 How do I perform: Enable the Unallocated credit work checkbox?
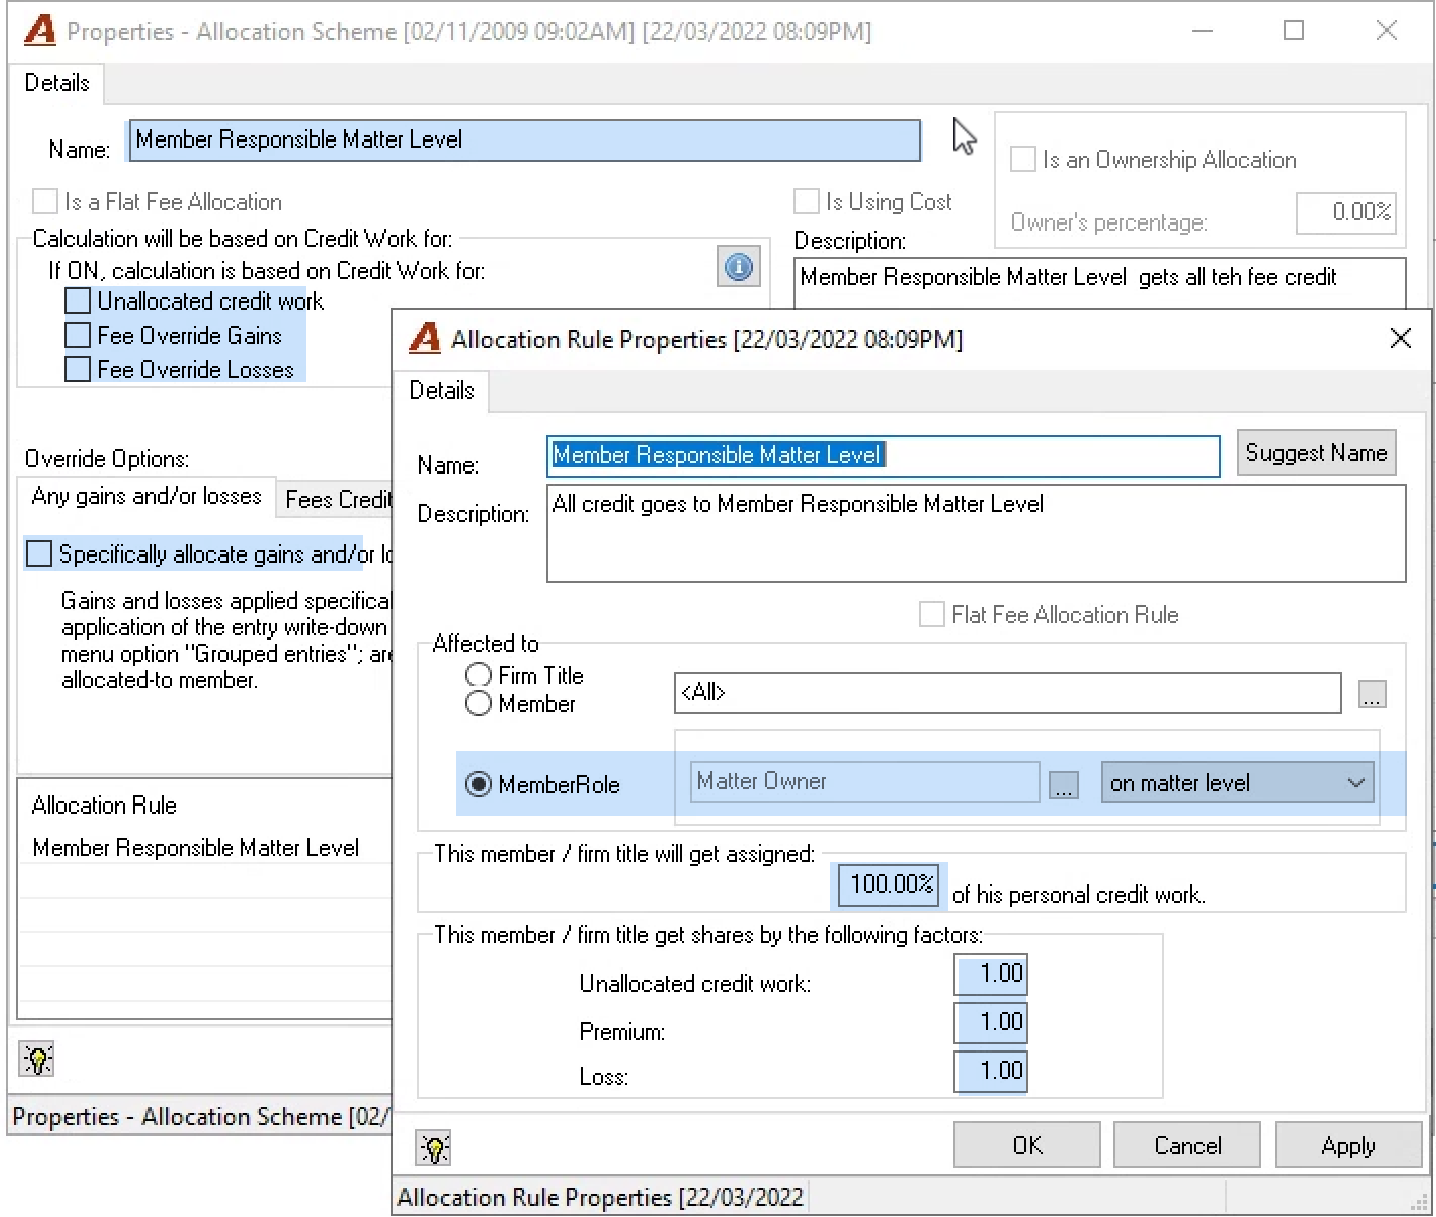coord(78,301)
